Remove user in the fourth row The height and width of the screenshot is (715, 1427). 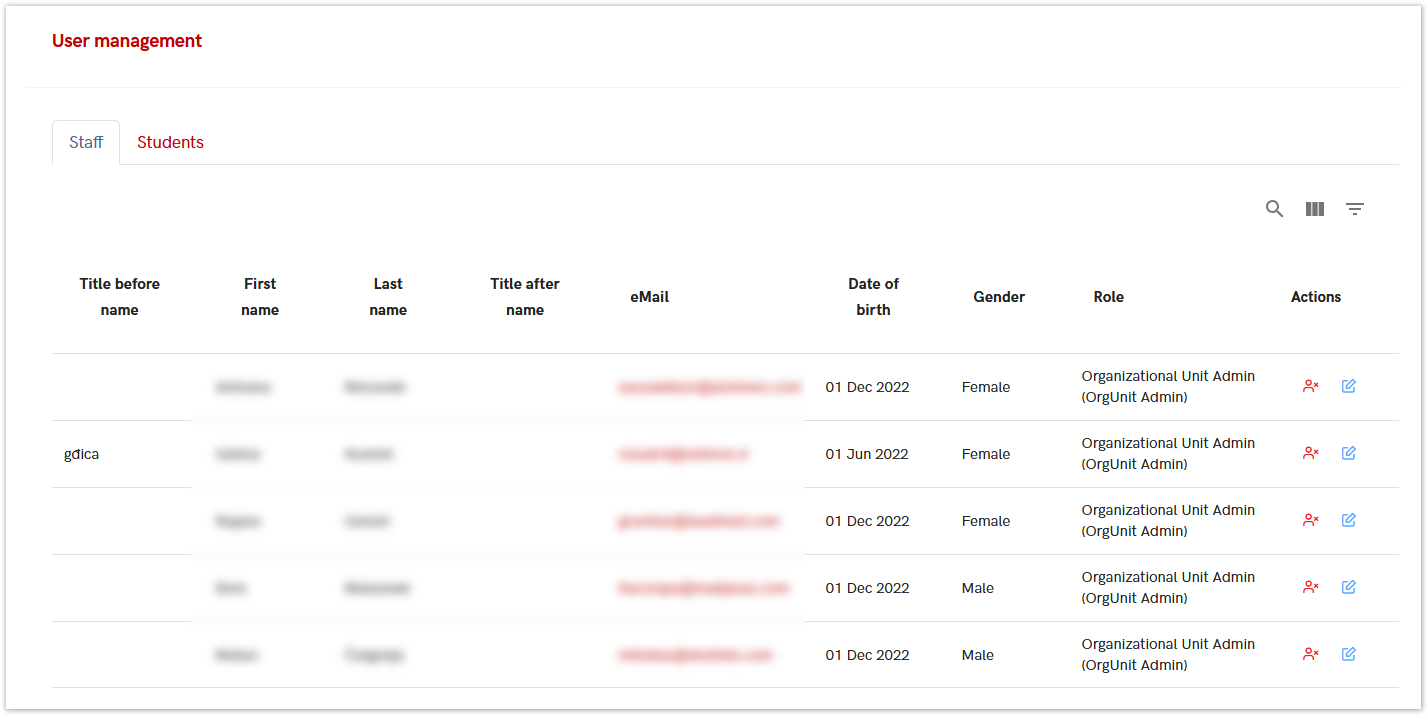coord(1311,587)
